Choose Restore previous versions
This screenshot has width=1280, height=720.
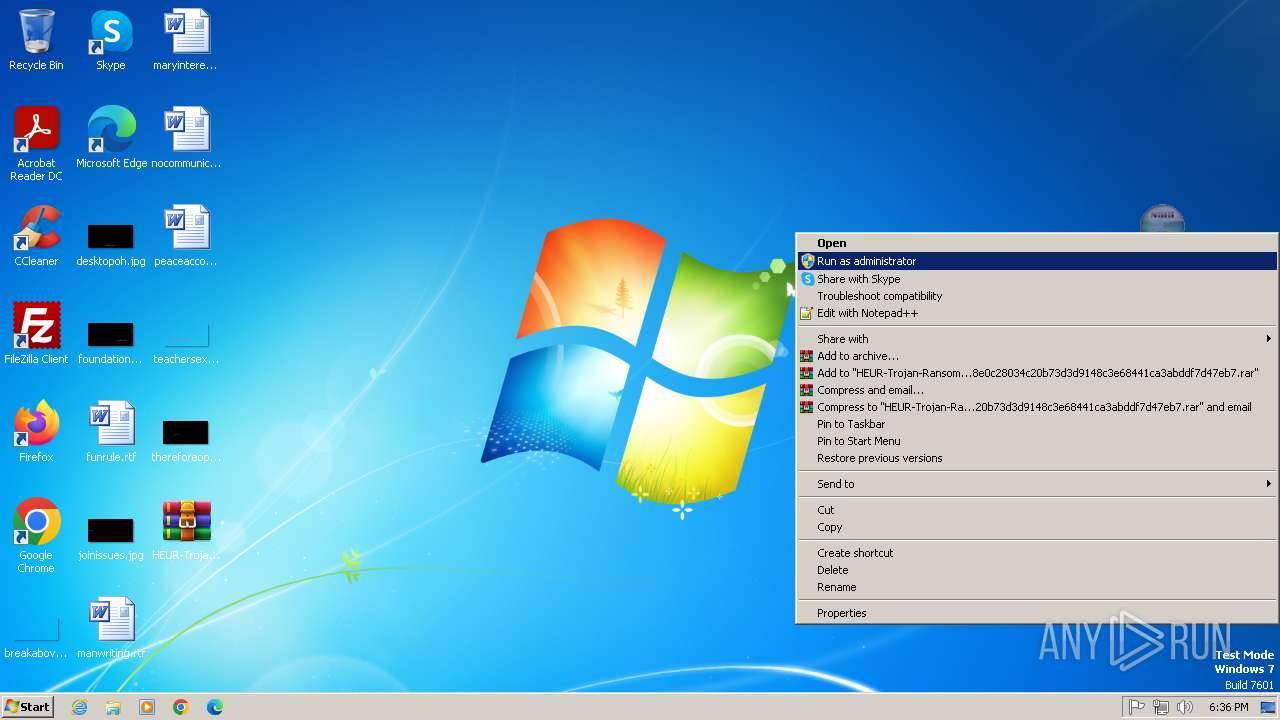(1036, 458)
